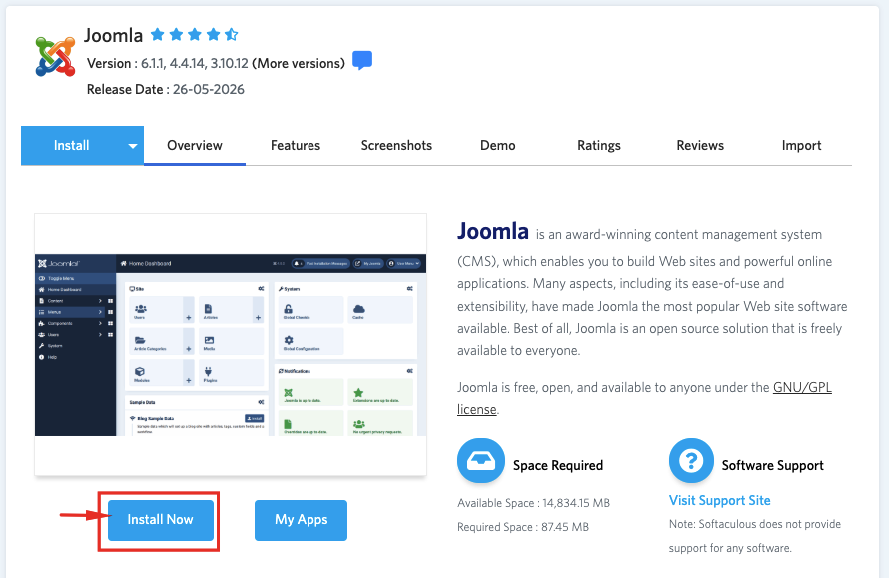This screenshot has width=889, height=578.
Task: Open the Demo tab
Action: click(x=498, y=146)
